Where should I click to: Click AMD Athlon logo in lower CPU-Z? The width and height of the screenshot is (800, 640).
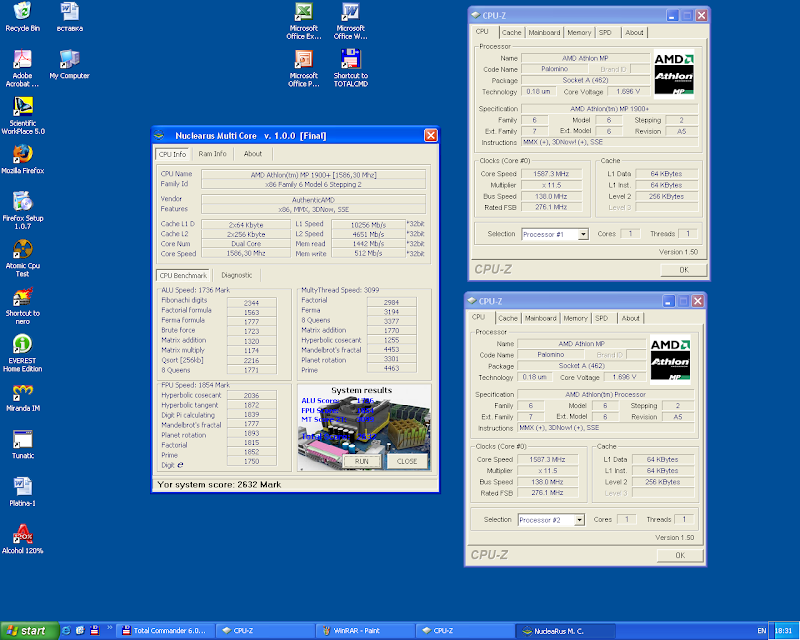click(x=670, y=359)
